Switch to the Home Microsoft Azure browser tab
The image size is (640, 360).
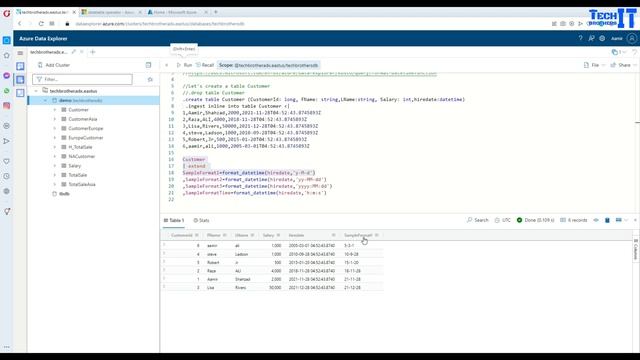[x=174, y=12]
